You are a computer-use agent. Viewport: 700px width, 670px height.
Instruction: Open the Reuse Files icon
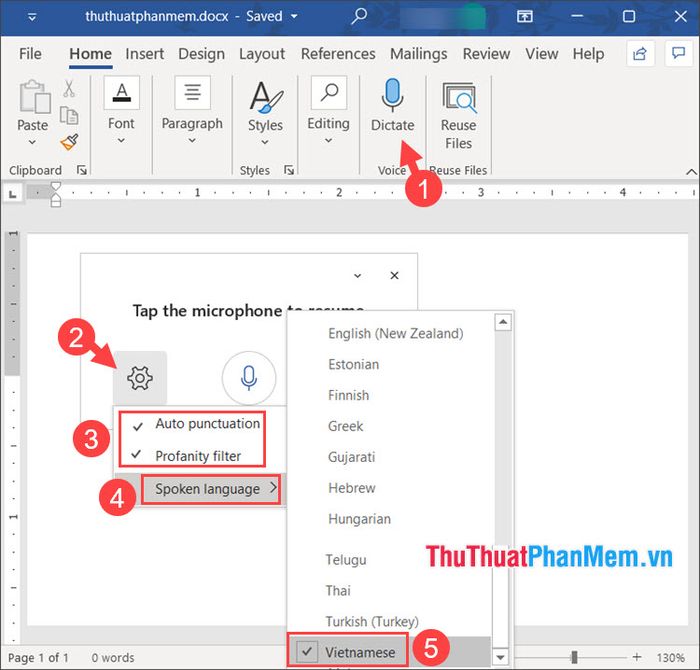(x=459, y=97)
